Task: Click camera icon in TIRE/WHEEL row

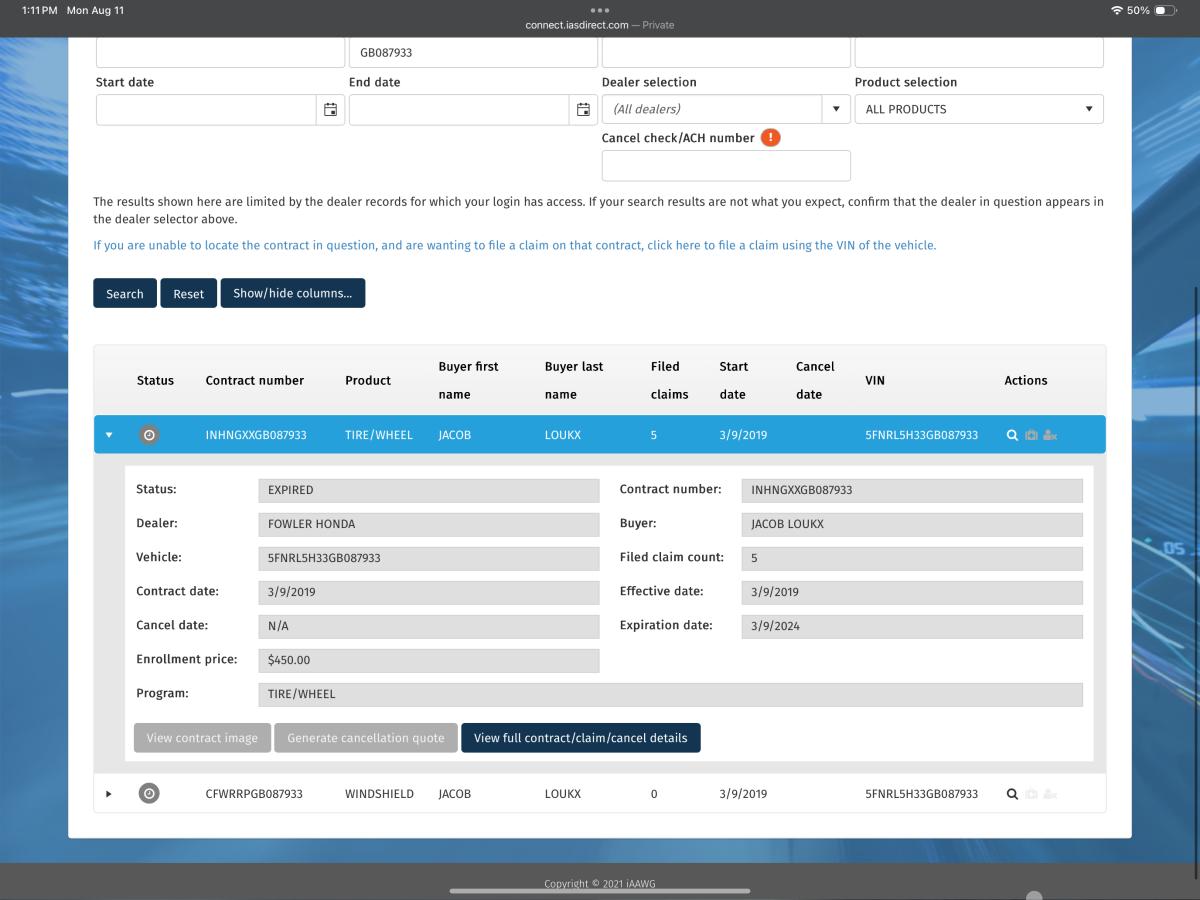Action: click(1031, 435)
